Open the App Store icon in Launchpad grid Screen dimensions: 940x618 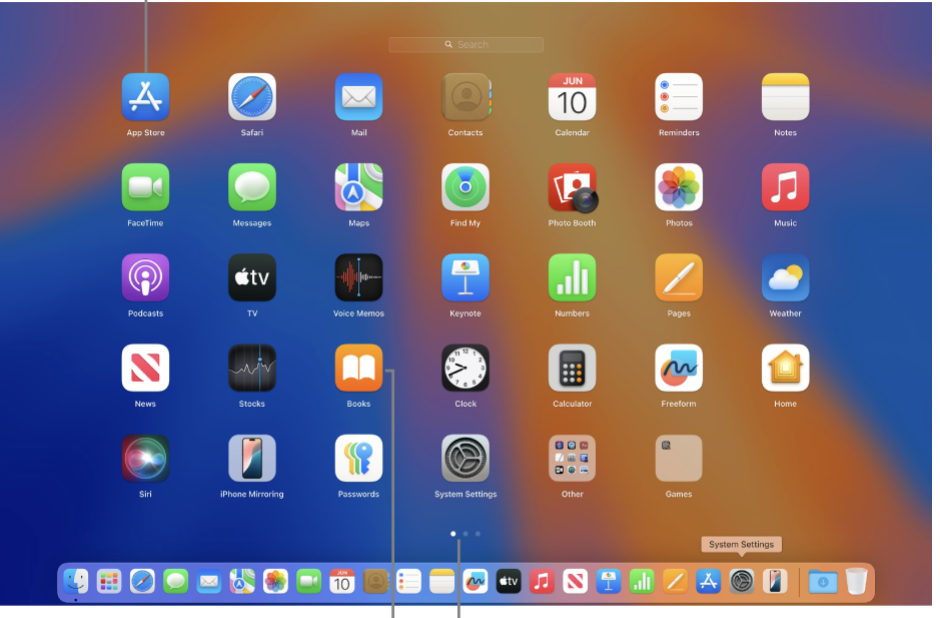point(145,97)
